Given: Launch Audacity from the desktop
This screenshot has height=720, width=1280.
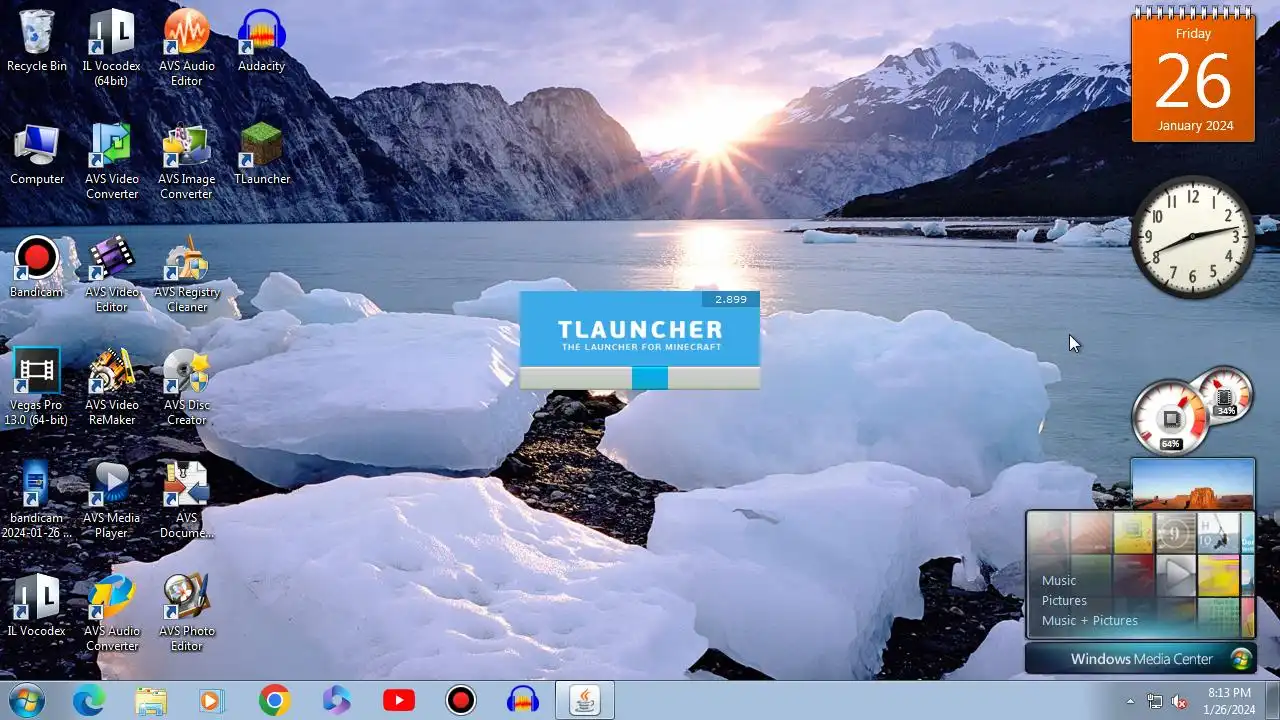Looking at the screenshot, I should point(261,41).
